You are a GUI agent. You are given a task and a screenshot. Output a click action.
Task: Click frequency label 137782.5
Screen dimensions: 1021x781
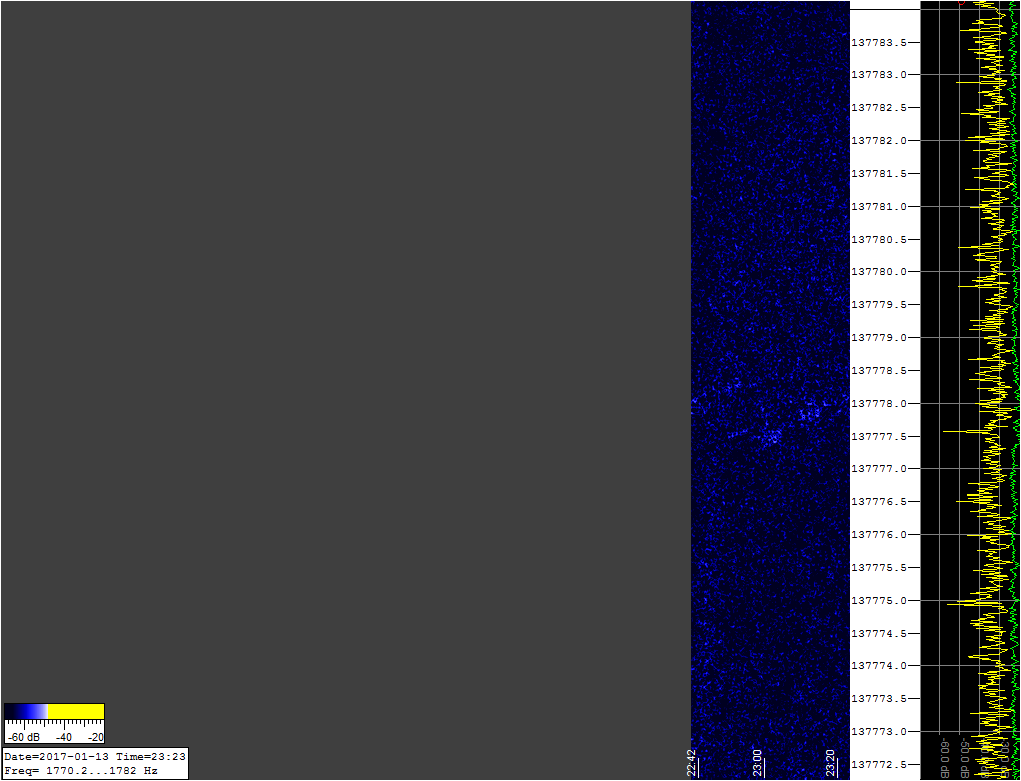click(880, 107)
